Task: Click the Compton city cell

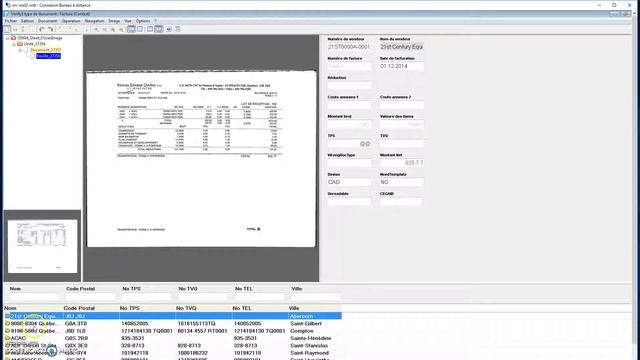Action: pos(302,331)
